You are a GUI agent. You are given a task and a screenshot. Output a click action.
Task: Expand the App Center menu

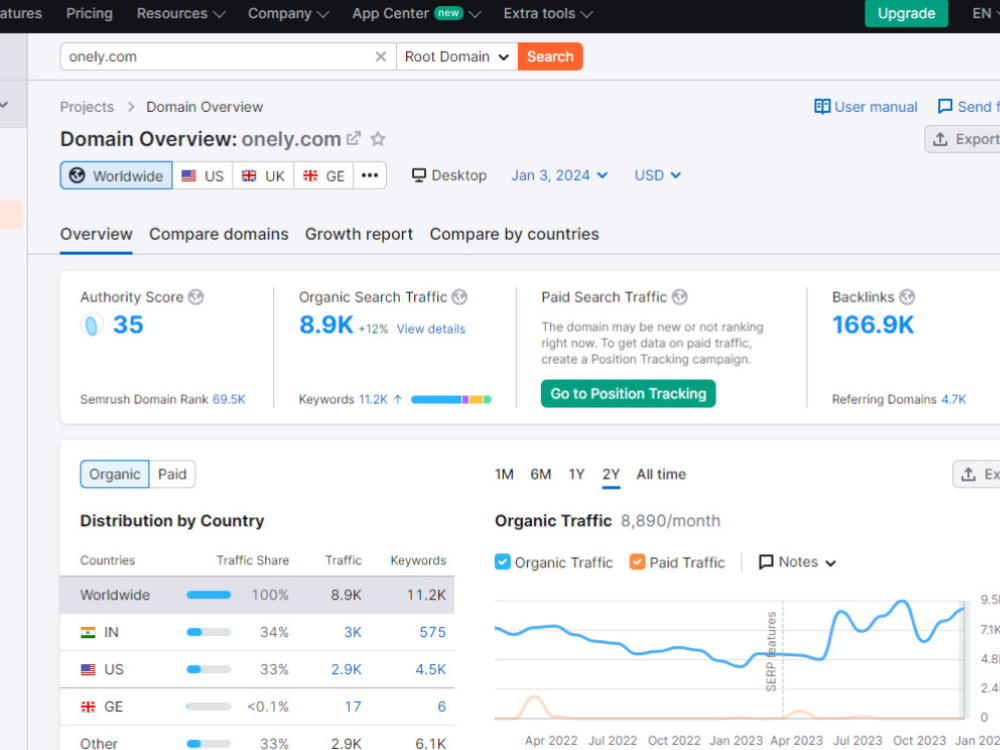416,13
